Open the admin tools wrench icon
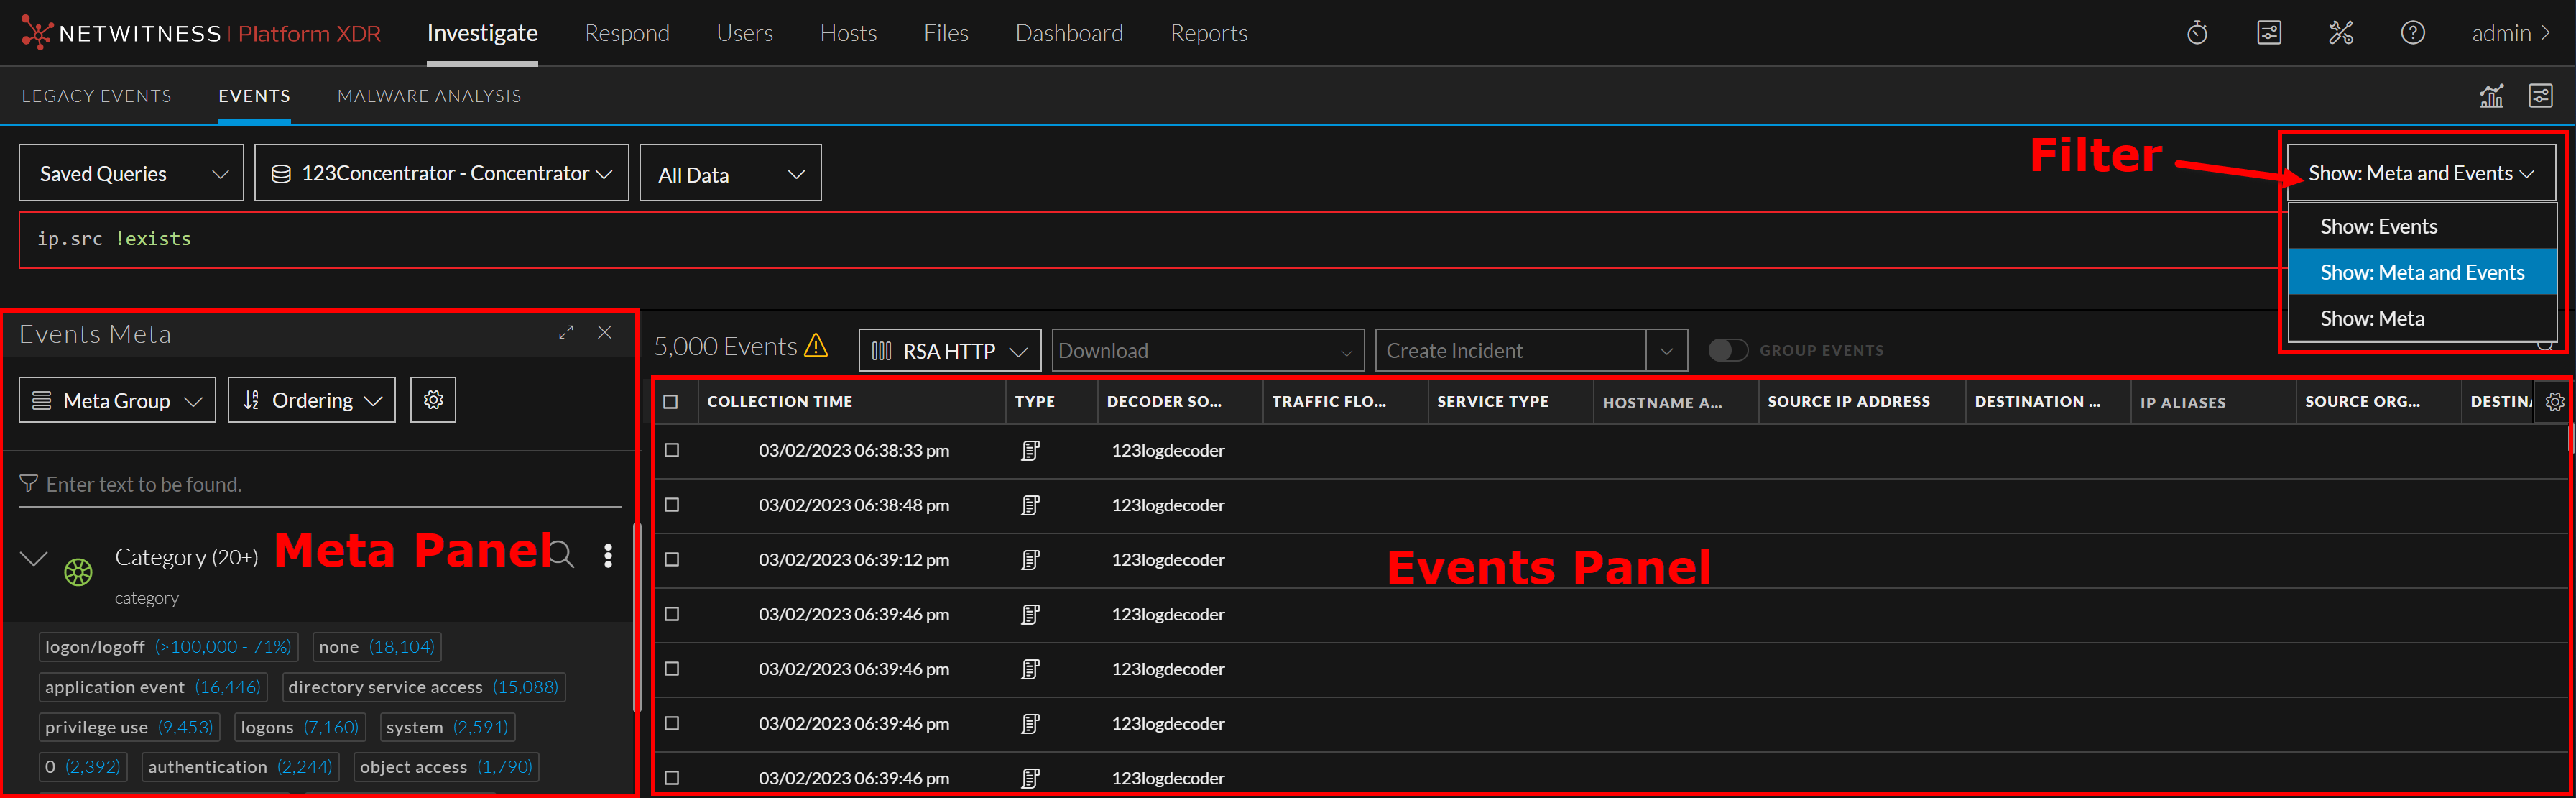The image size is (2576, 798). click(2340, 33)
